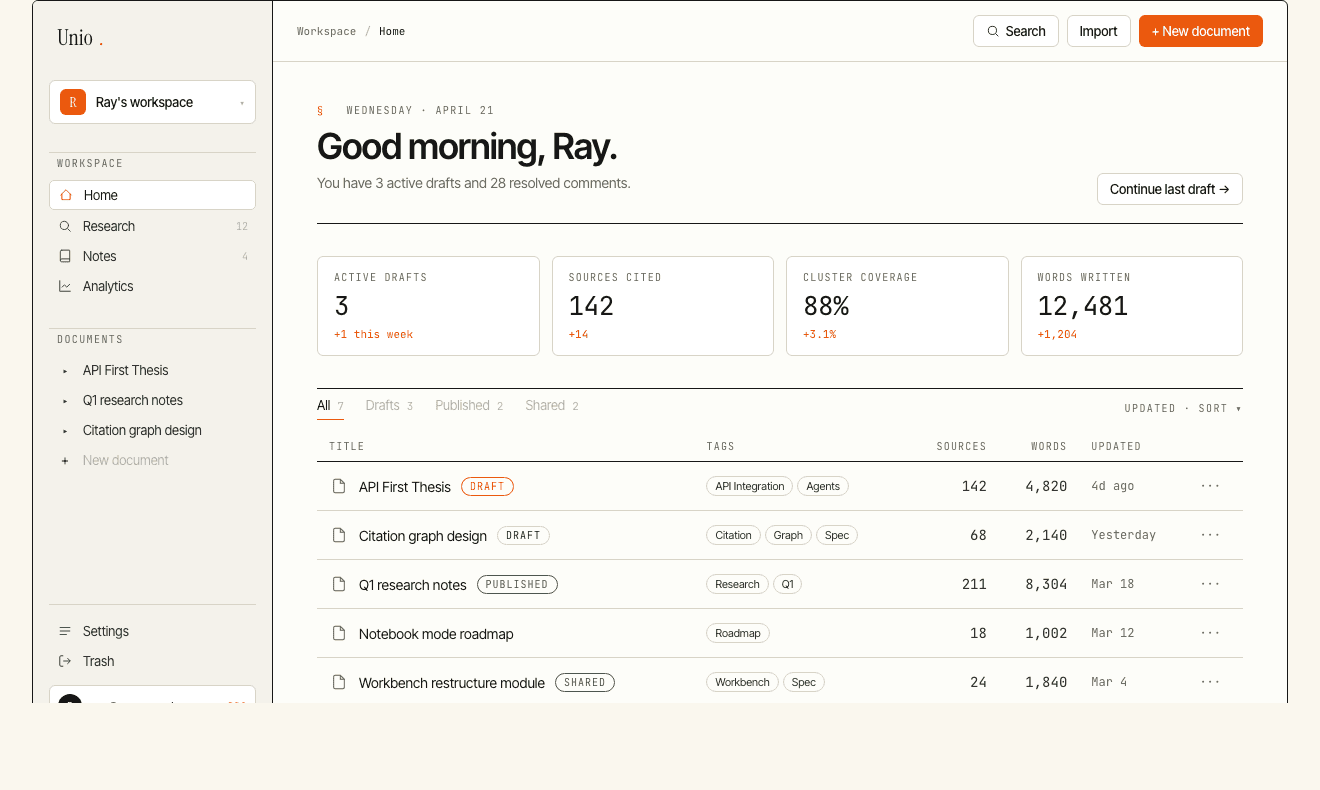Screen dimensions: 1320x790
Task: Click the document icon beside Citation graph design row
Action: click(x=339, y=535)
